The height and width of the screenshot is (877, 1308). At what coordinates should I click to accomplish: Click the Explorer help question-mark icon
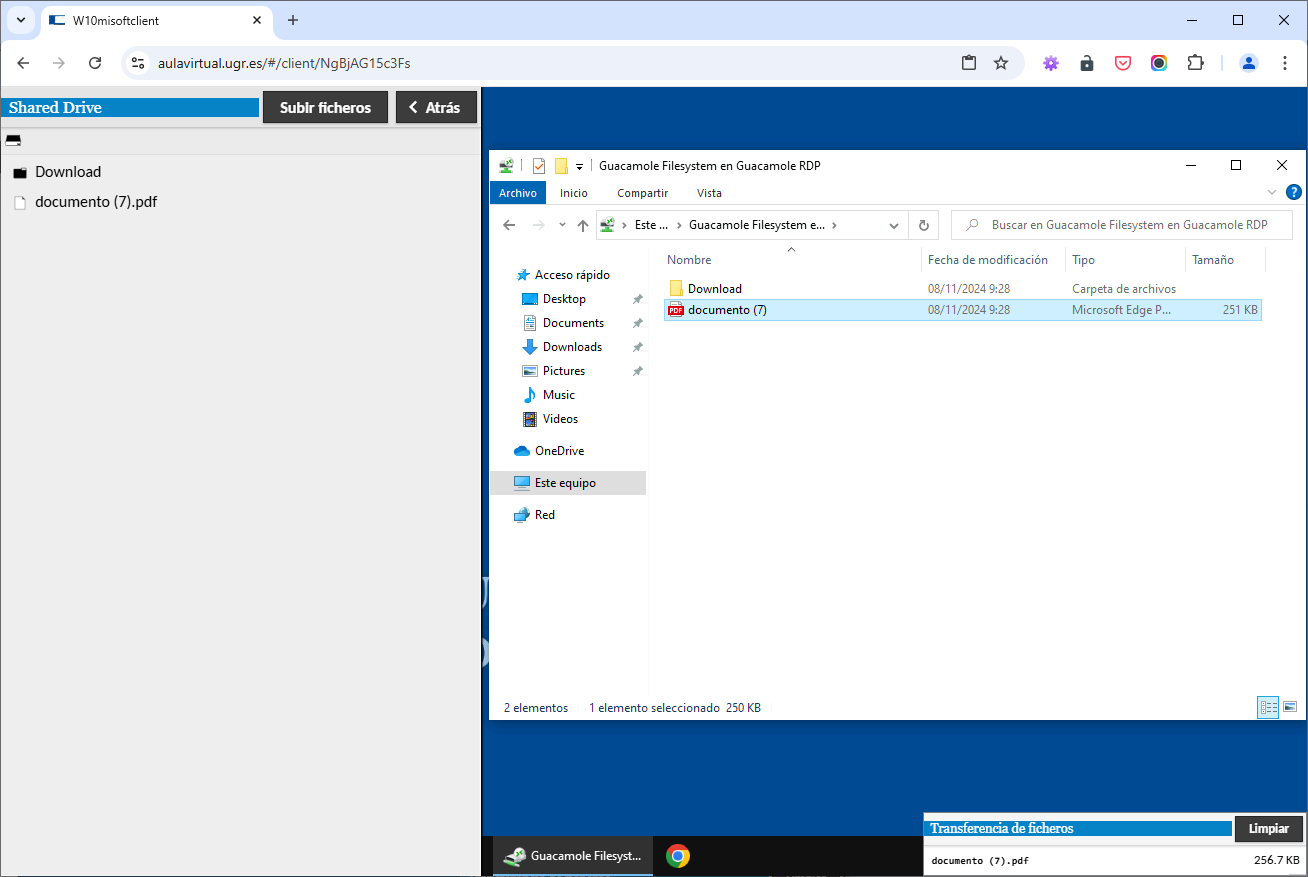1293,192
